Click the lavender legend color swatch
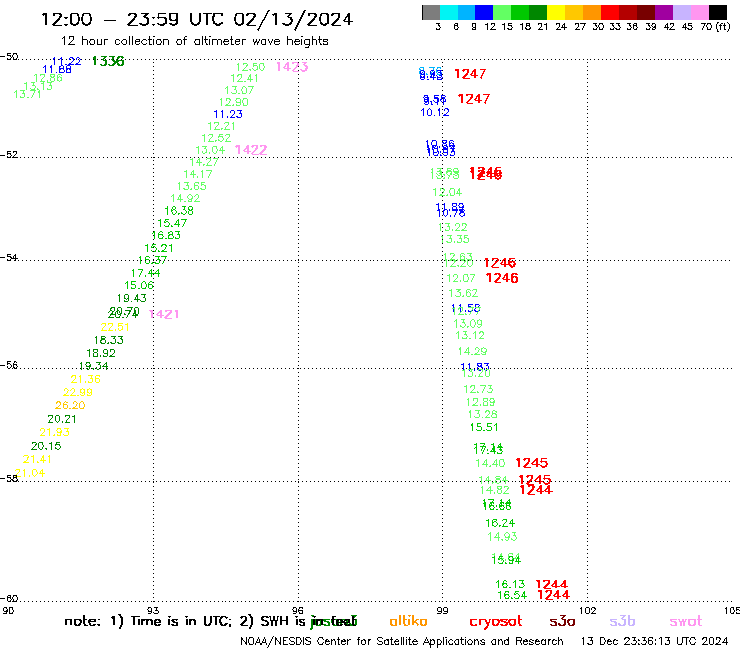This screenshot has width=740, height=650. point(682,12)
